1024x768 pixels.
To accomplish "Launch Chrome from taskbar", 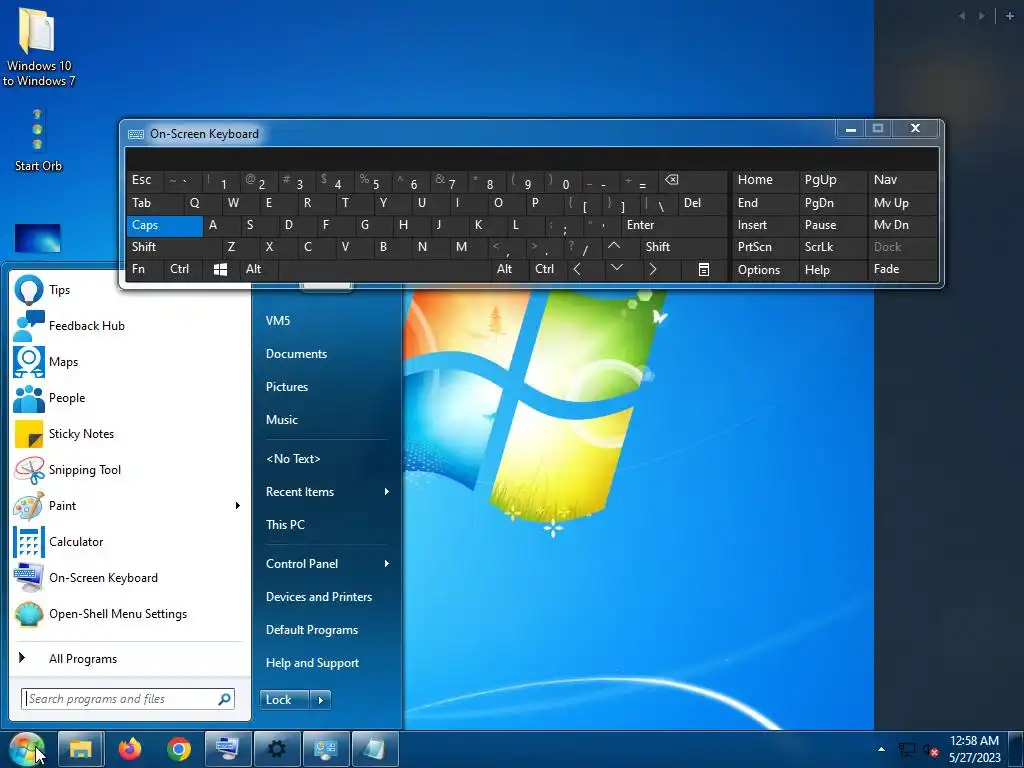I will [x=179, y=748].
